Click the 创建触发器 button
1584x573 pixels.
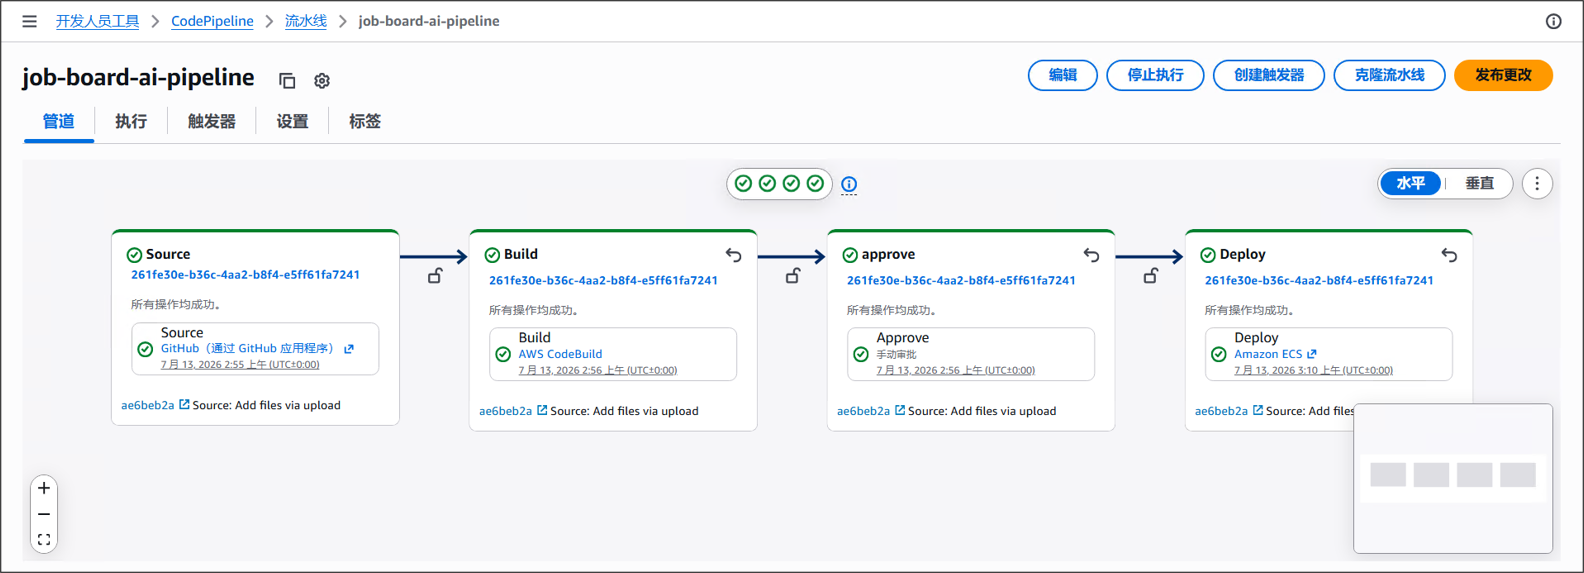coord(1269,75)
